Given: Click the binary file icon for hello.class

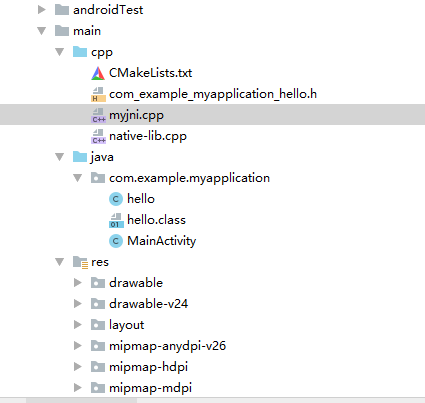Looking at the screenshot, I should point(116,220).
